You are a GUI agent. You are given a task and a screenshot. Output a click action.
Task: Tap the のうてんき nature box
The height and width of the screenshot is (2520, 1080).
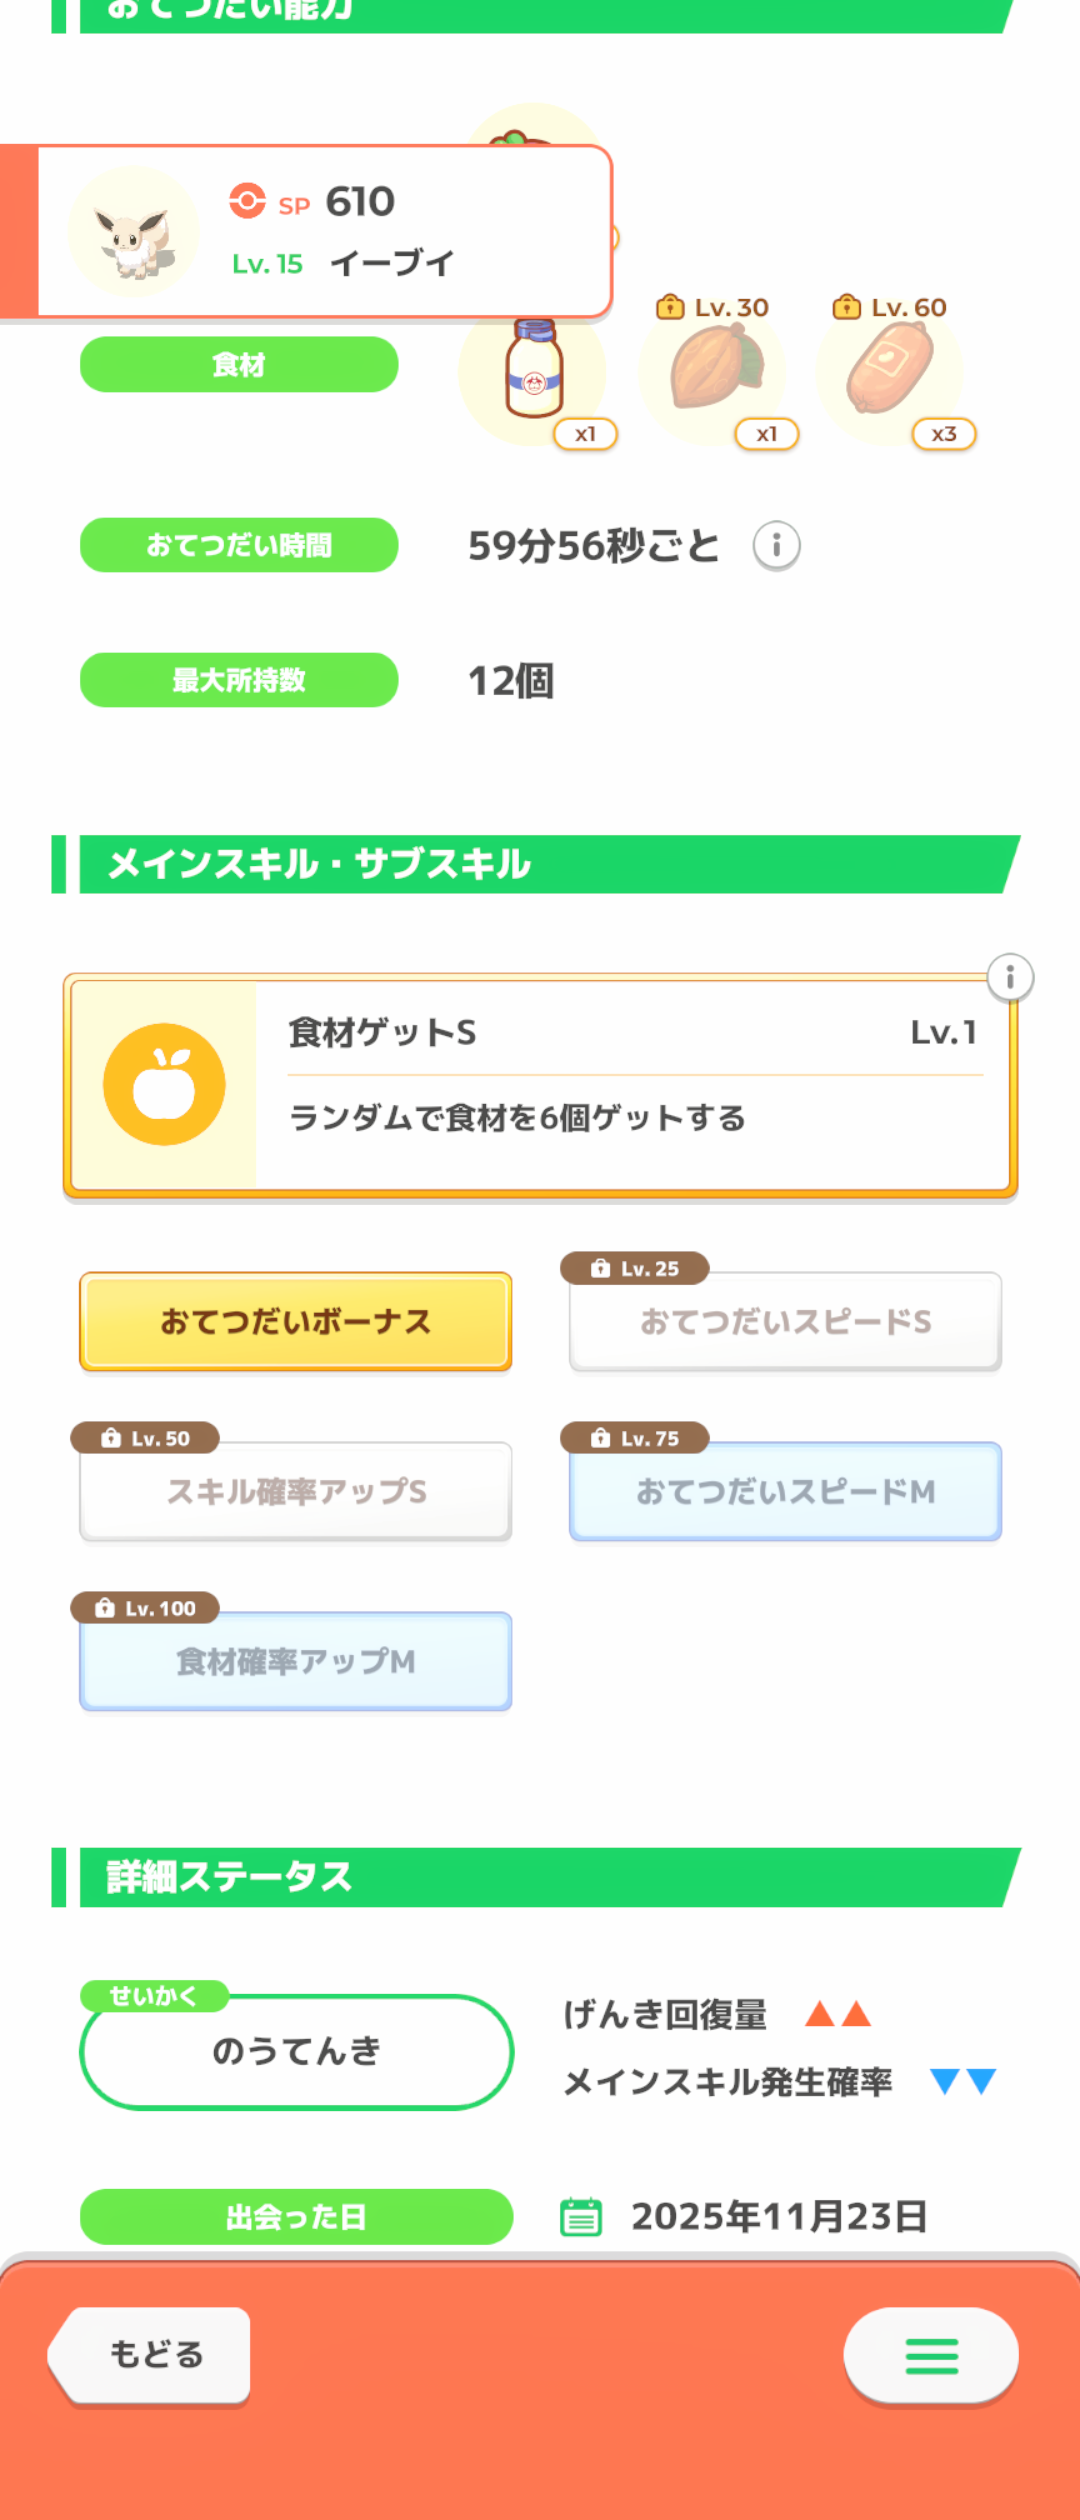[296, 2052]
